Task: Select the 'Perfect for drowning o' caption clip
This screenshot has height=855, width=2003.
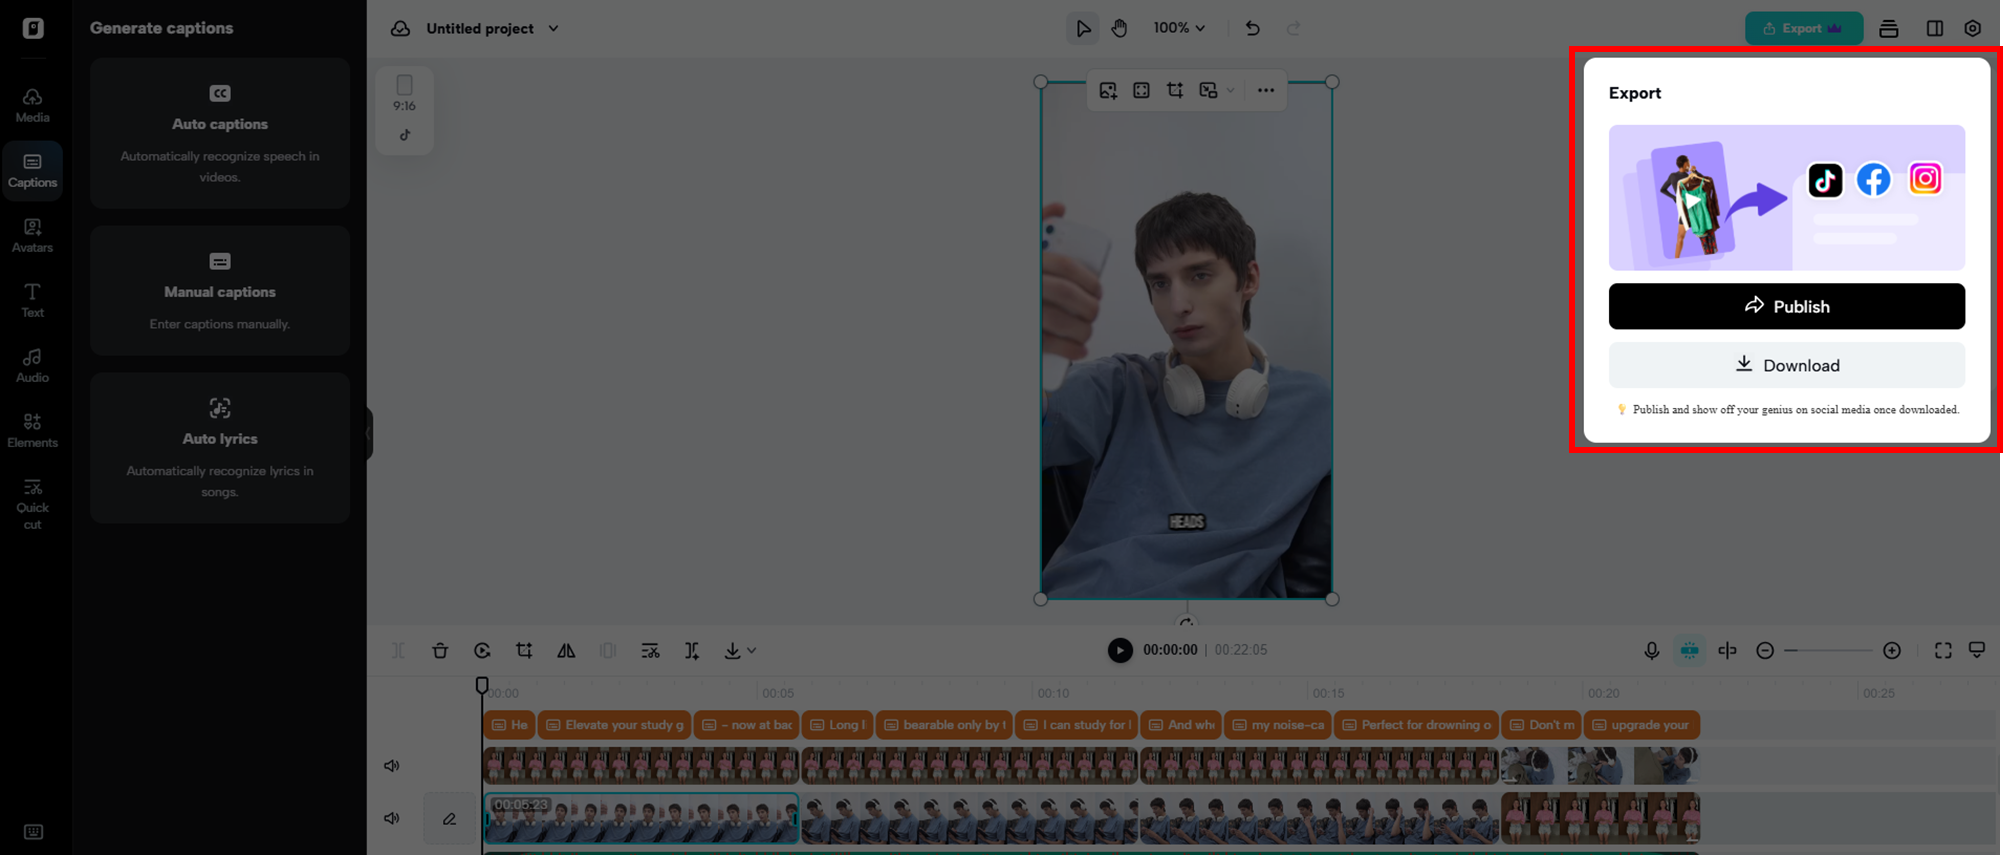Action: tap(1416, 725)
